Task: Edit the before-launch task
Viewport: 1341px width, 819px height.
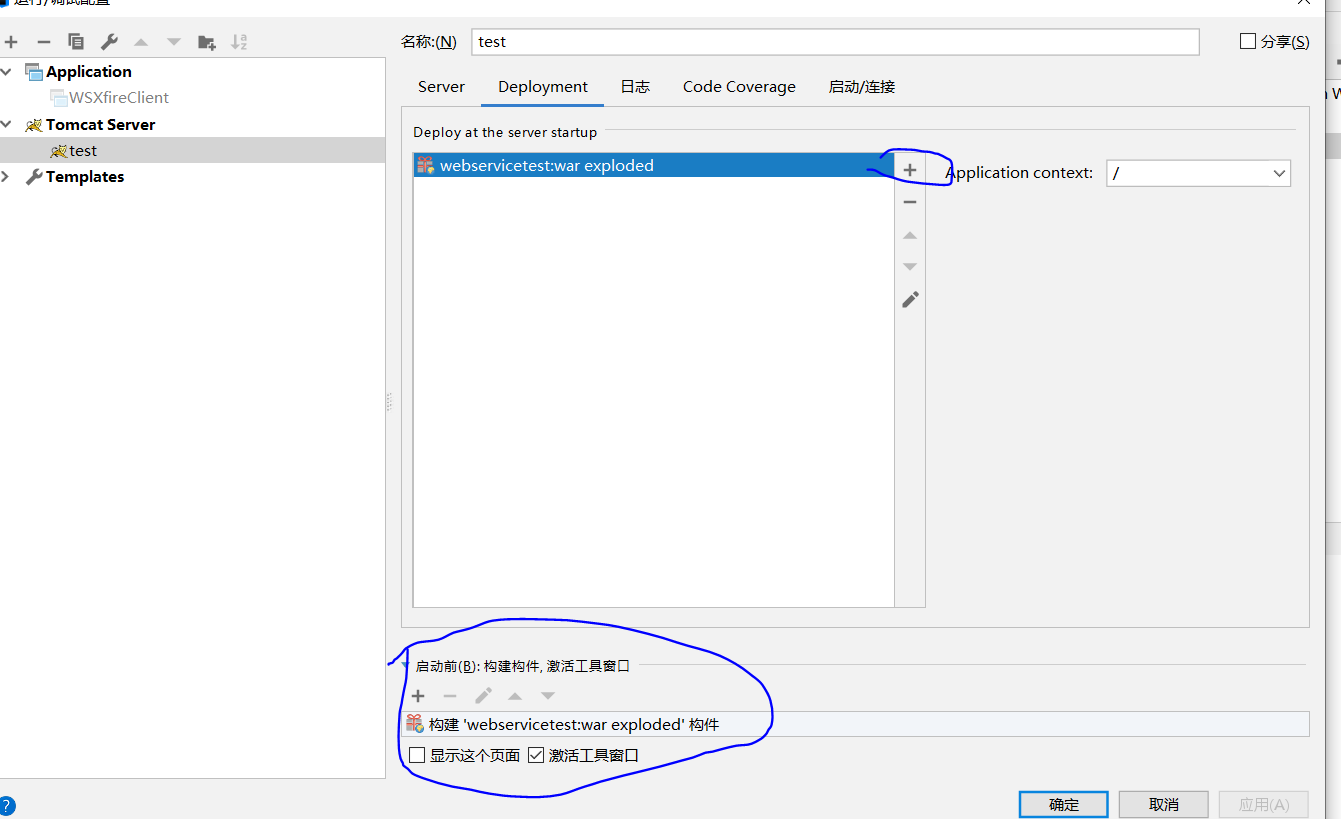Action: click(483, 696)
